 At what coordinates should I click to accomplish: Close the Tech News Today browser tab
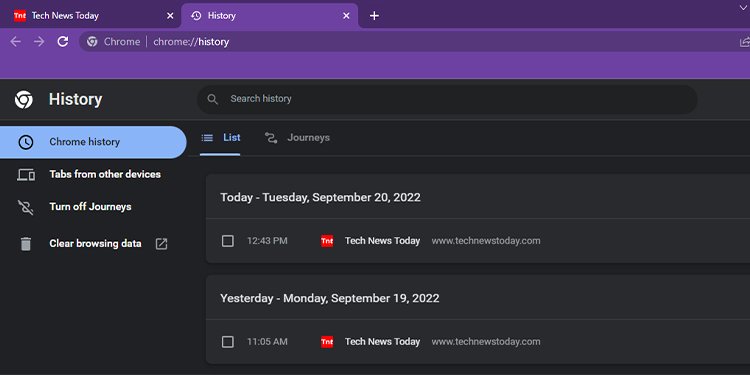[x=170, y=16]
